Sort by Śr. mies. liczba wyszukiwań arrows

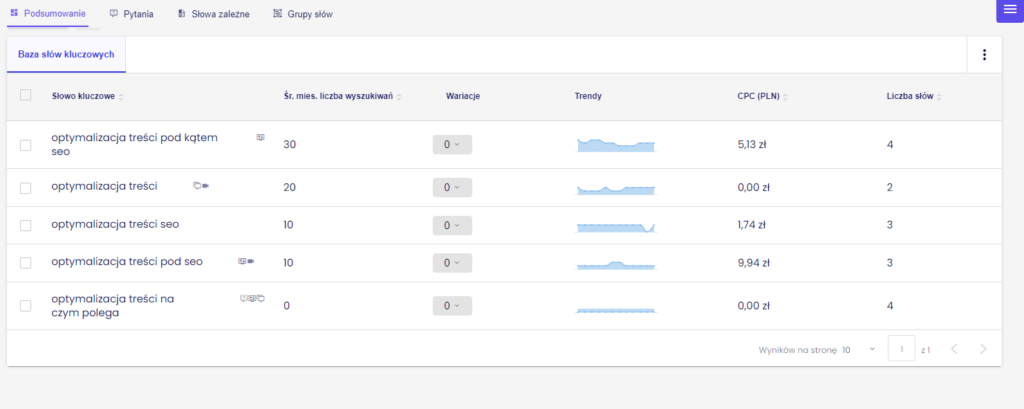tap(399, 97)
